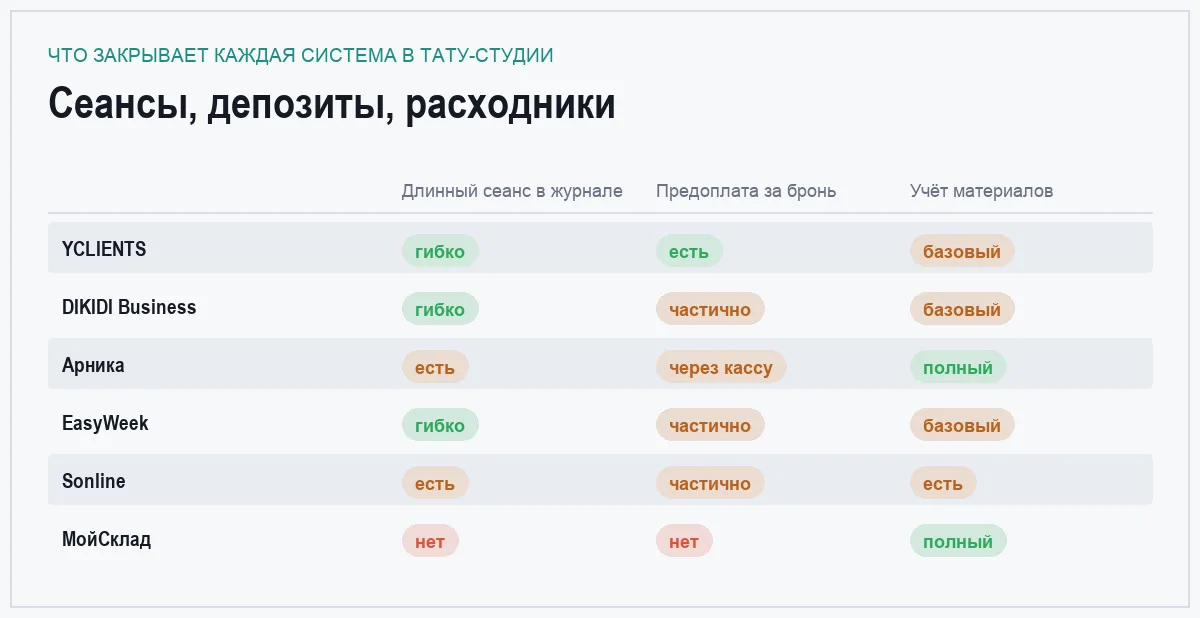The height and width of the screenshot is (618, 1200).
Task: Select the EasyWeek row name
Action: (105, 423)
